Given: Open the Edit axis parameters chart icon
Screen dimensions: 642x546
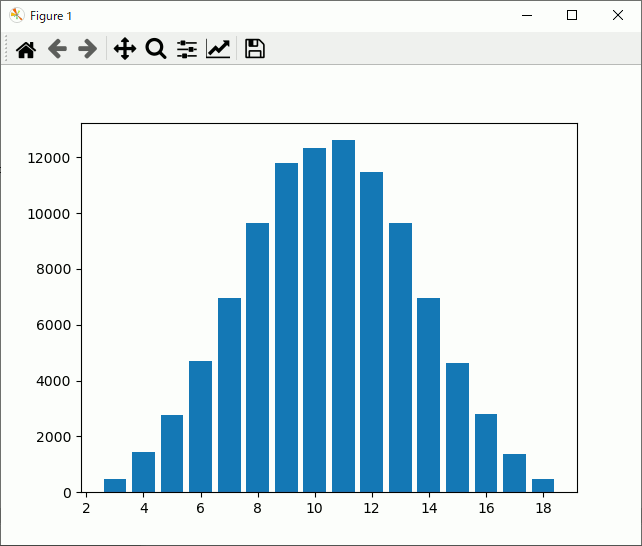Looking at the screenshot, I should pos(218,49).
